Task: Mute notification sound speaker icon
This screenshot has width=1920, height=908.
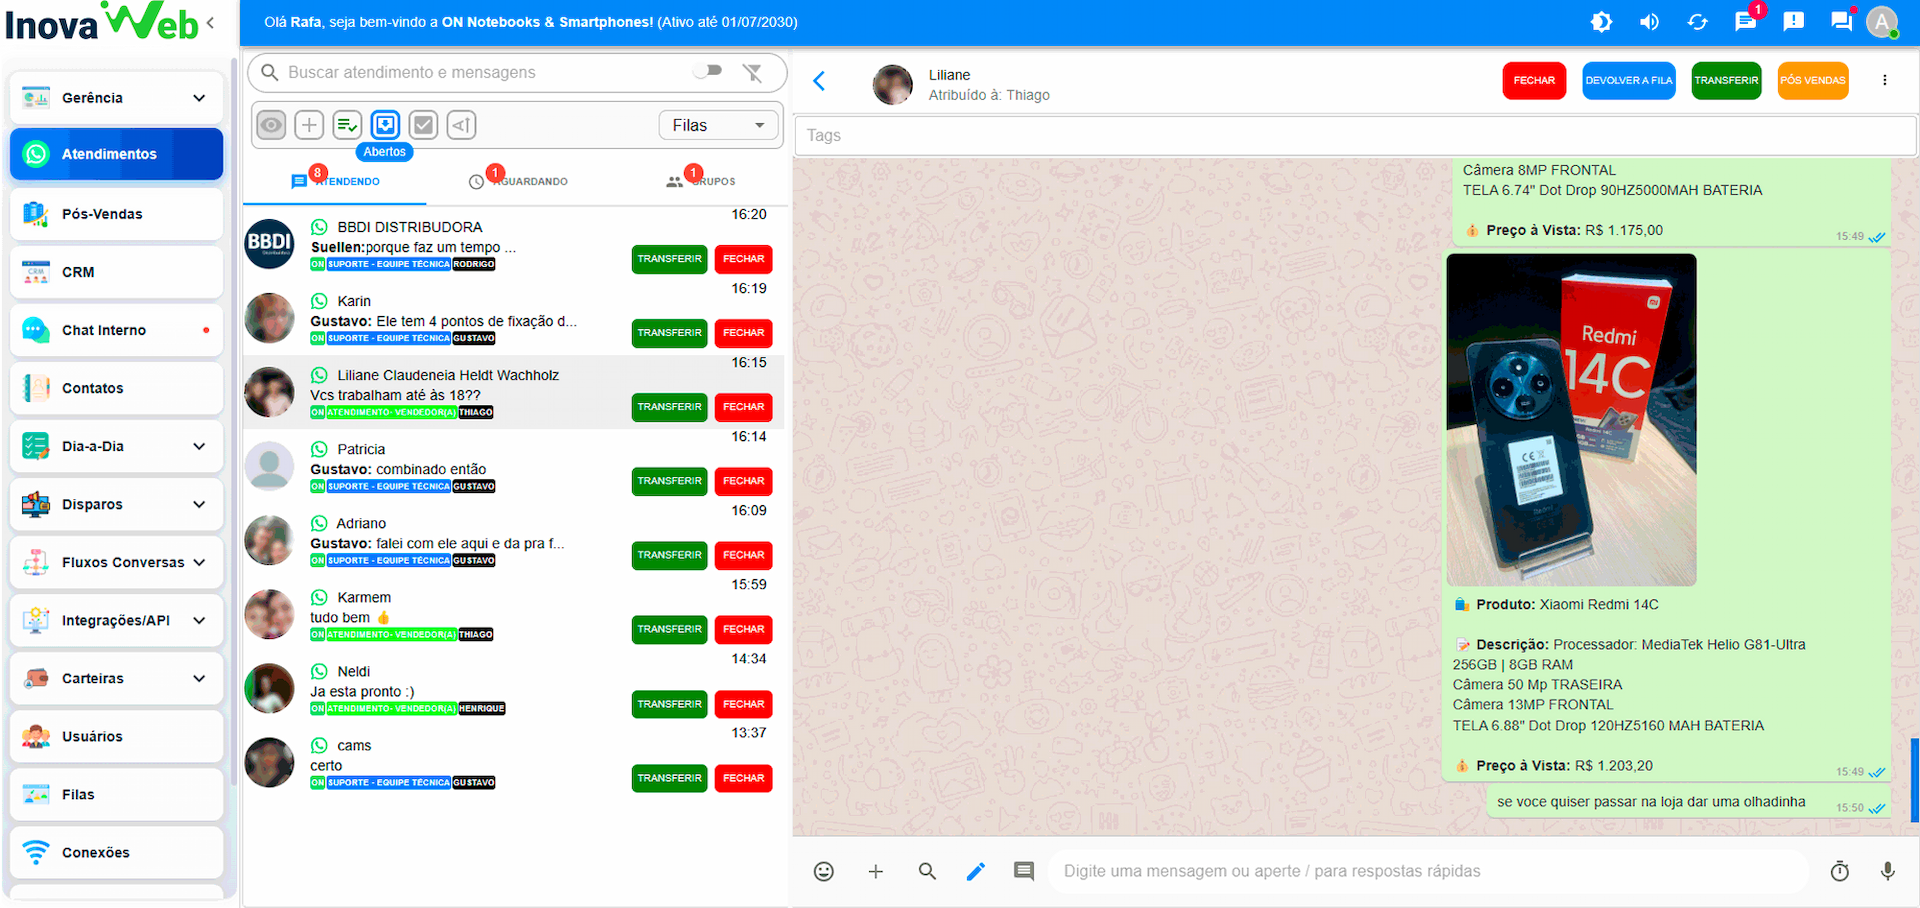Action: pos(1649,22)
